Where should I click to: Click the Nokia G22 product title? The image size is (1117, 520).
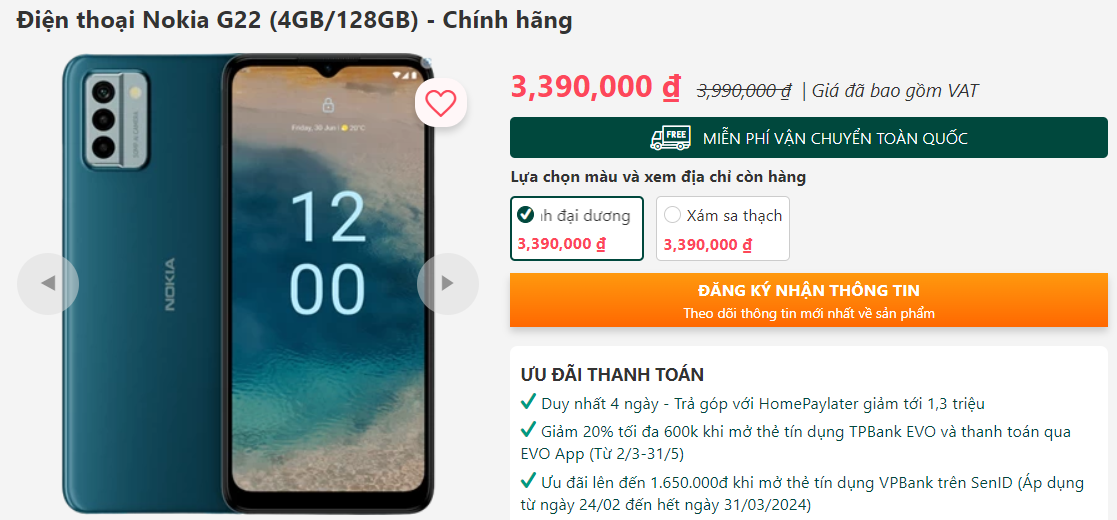(294, 21)
